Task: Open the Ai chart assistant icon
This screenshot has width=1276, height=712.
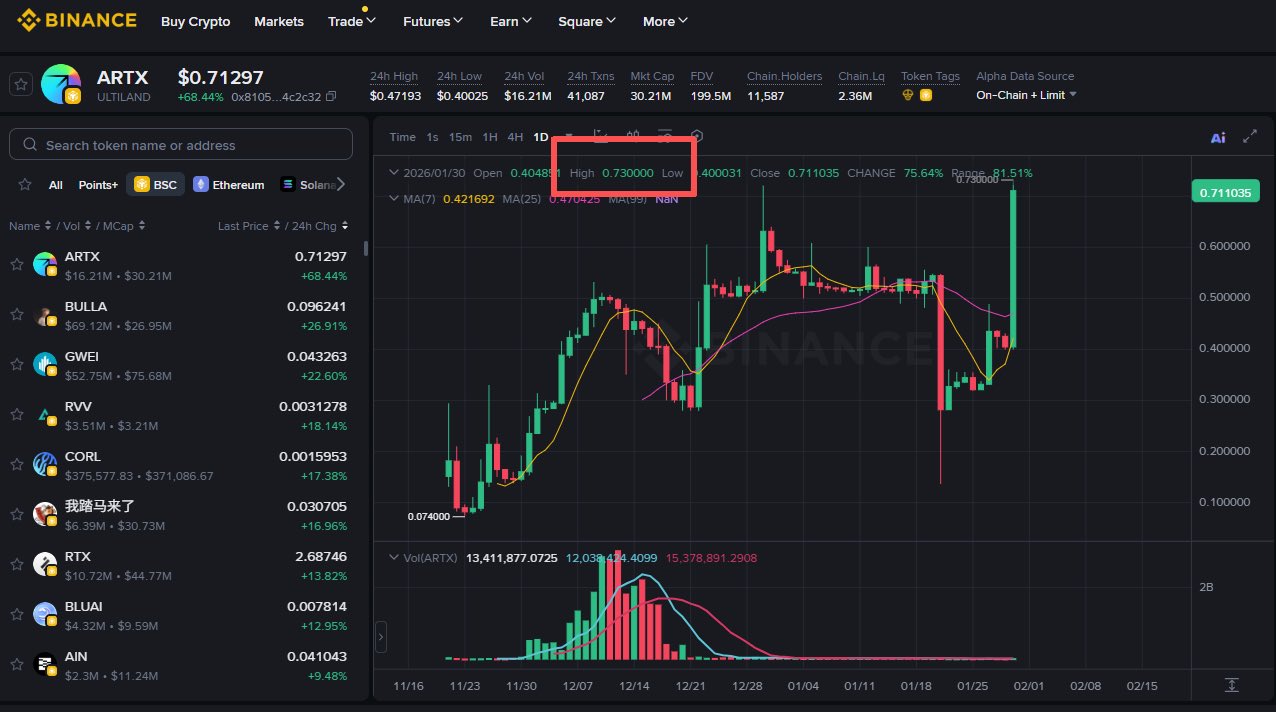Action: 1218,137
